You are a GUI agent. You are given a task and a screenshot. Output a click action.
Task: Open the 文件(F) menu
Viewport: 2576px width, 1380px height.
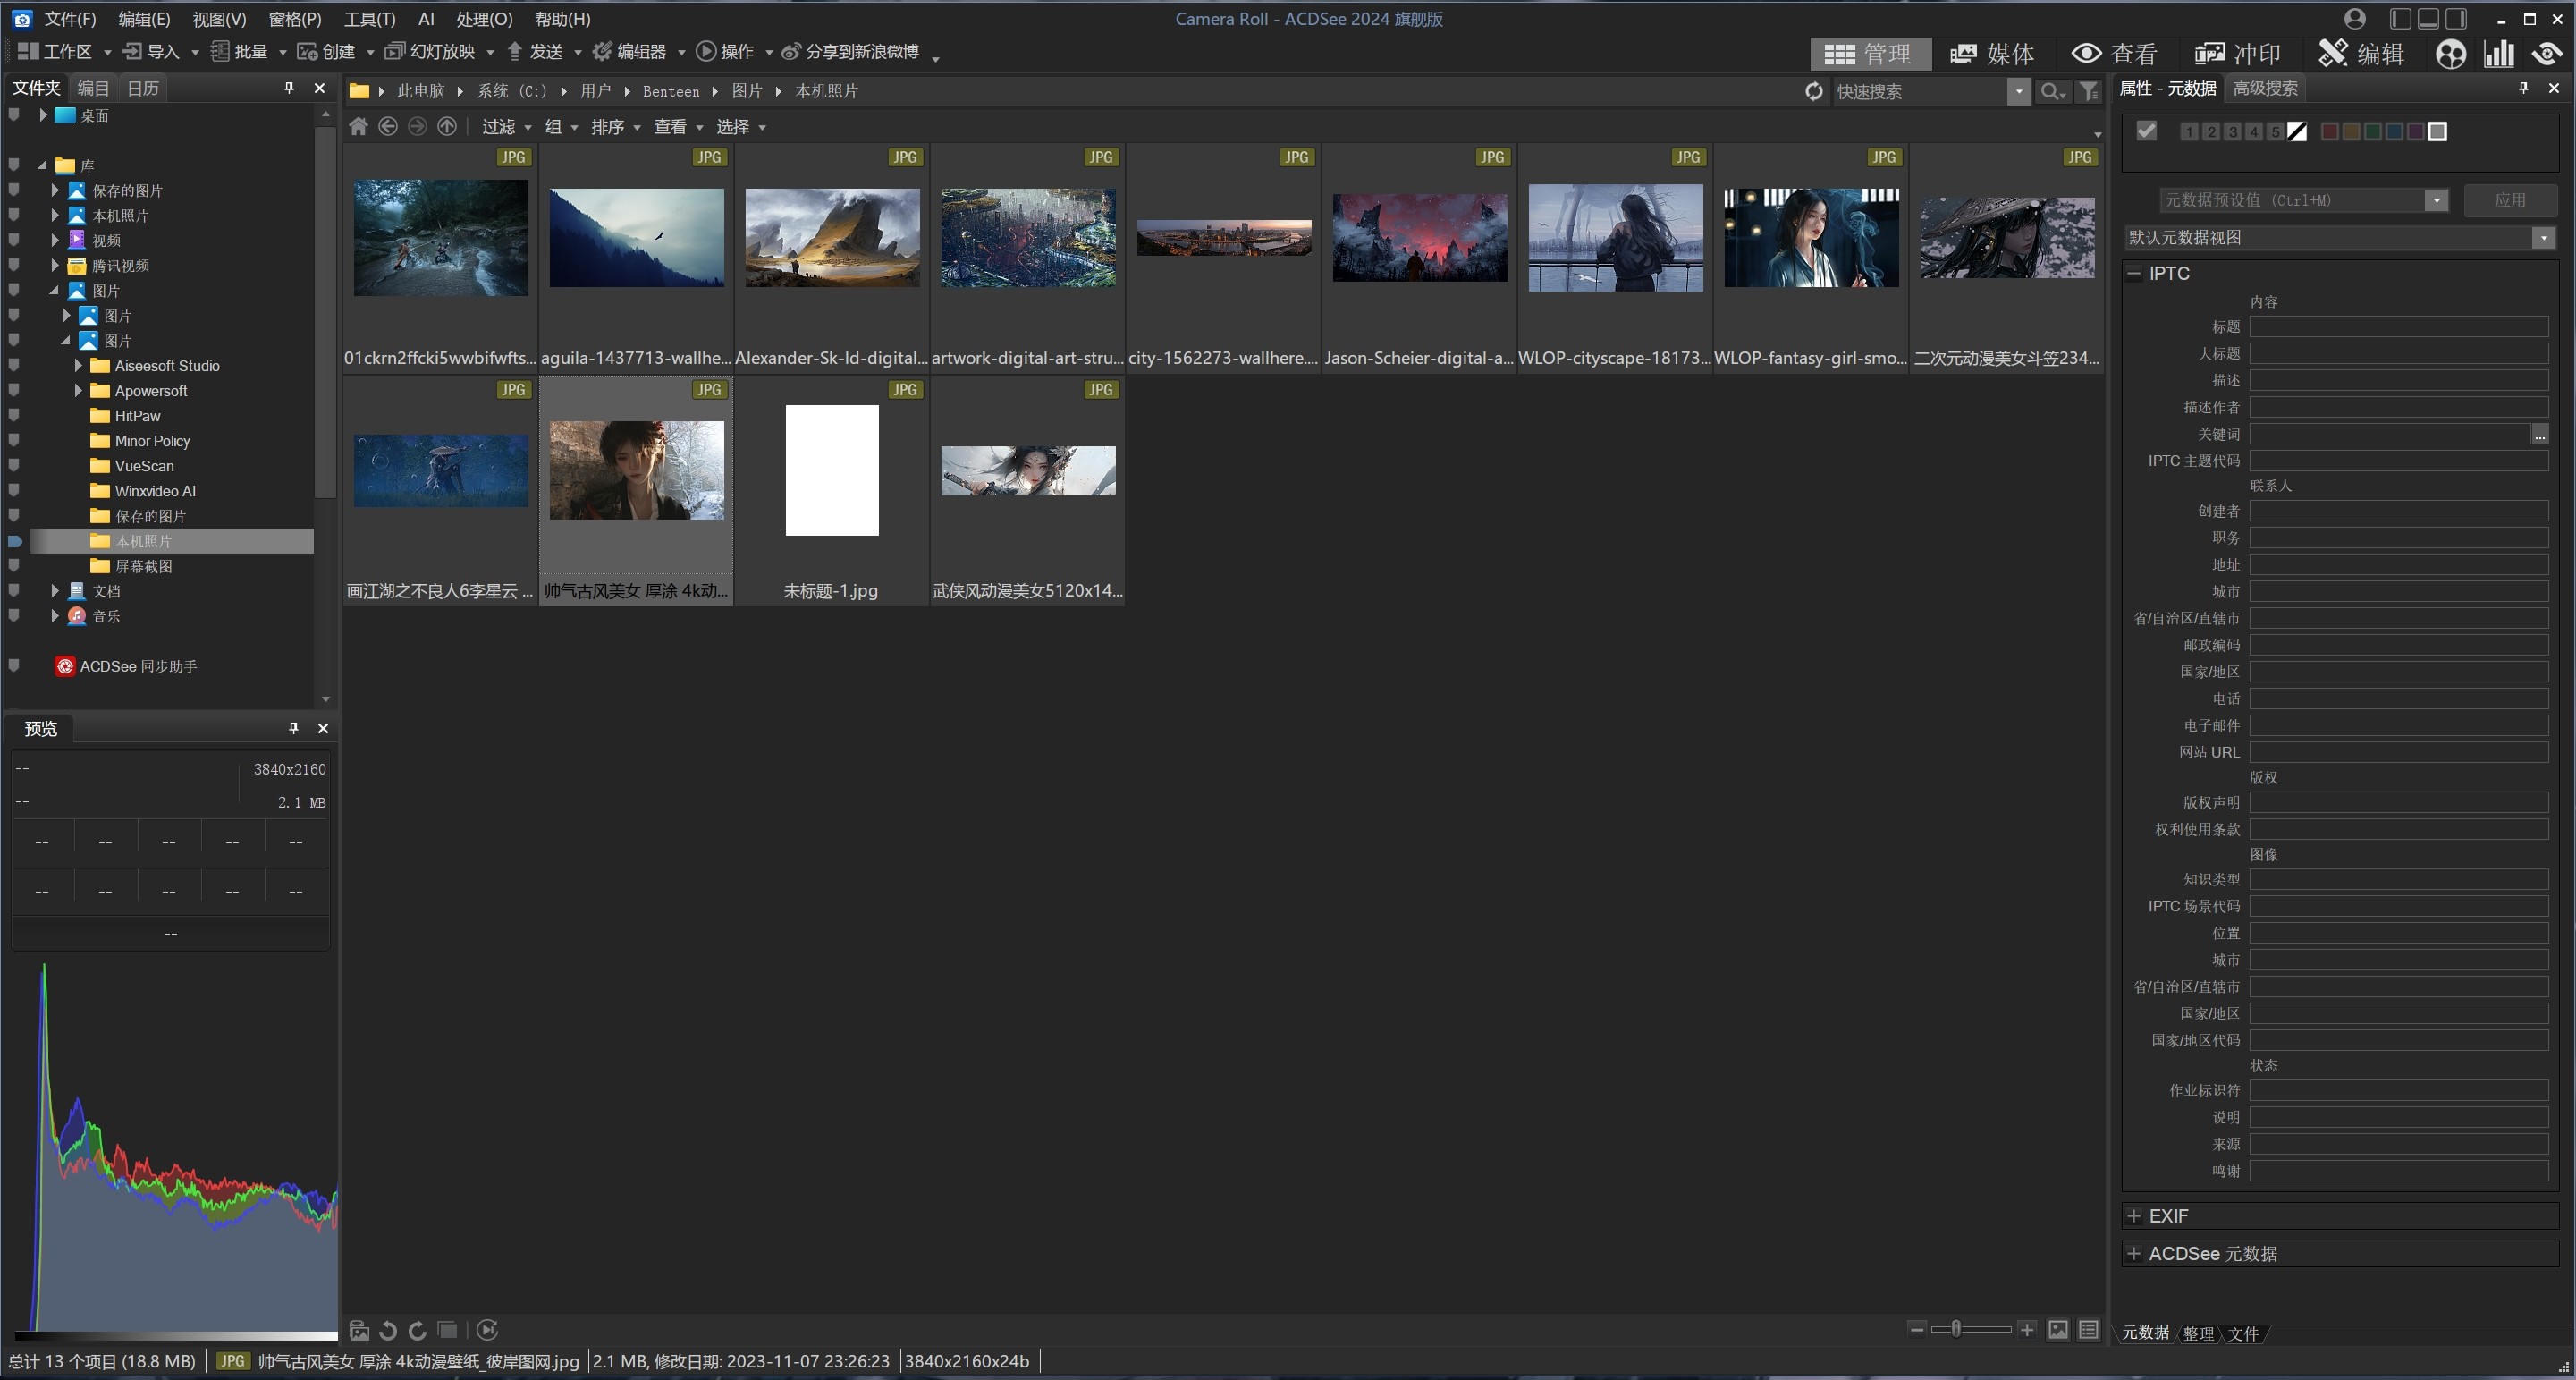coord(70,19)
